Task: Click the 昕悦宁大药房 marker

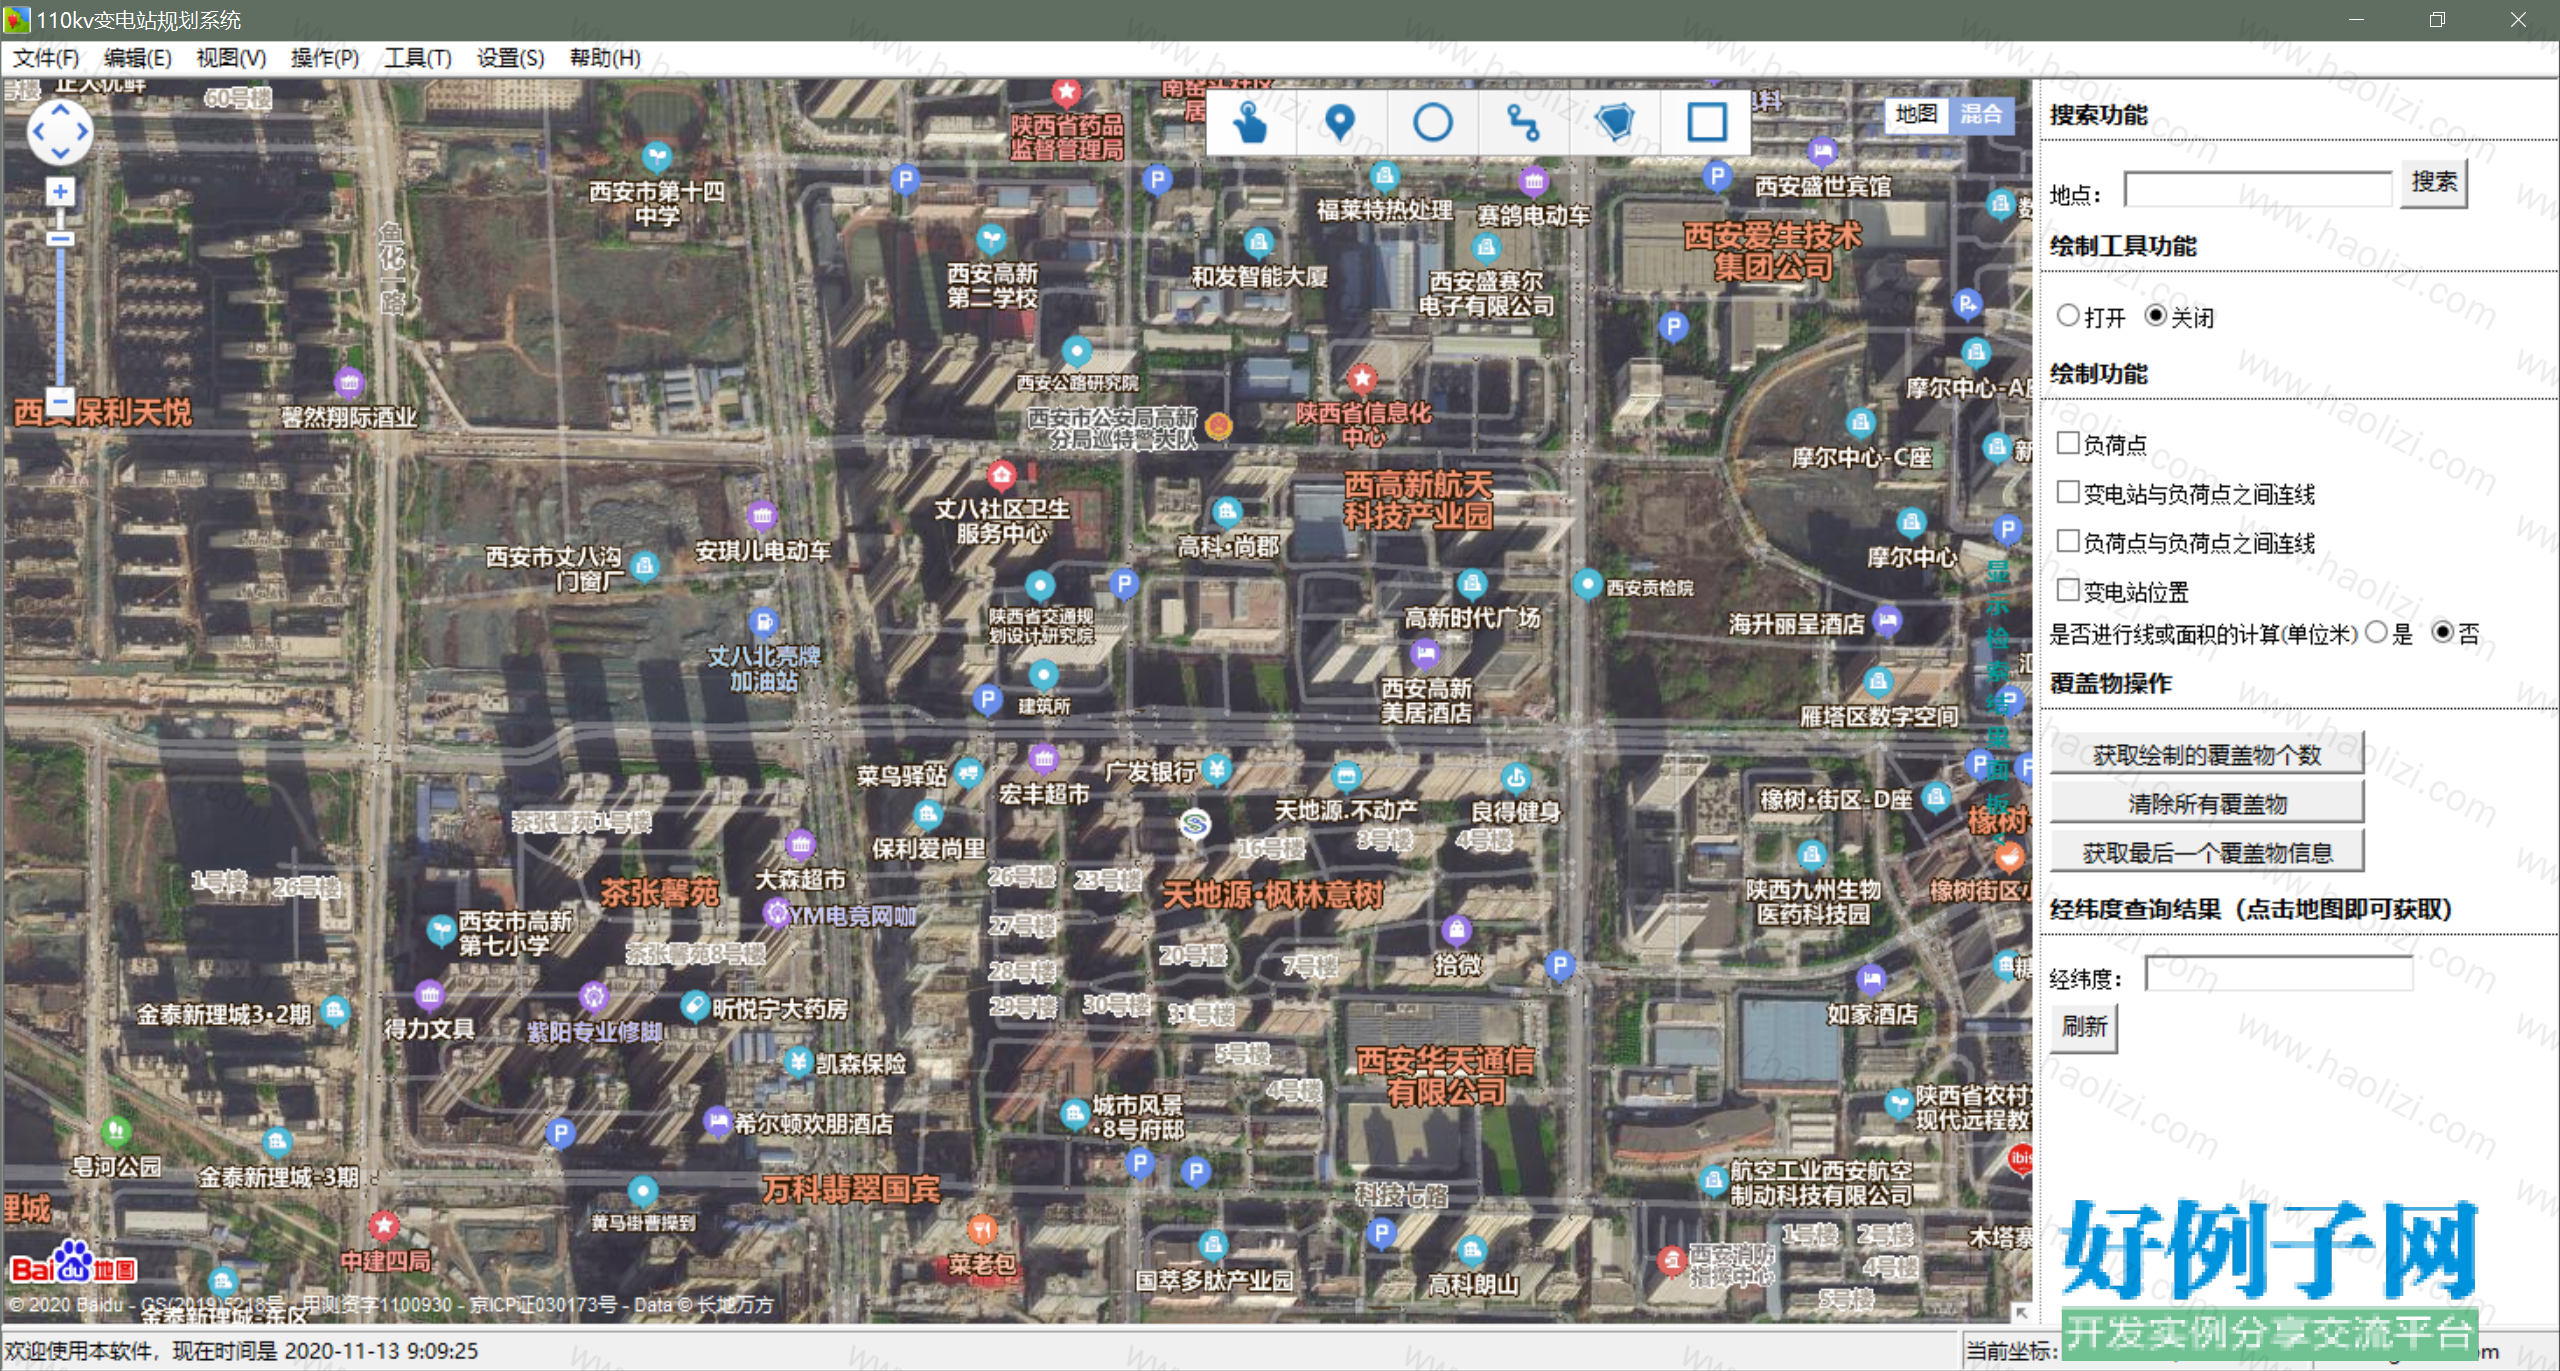Action: [695, 1005]
